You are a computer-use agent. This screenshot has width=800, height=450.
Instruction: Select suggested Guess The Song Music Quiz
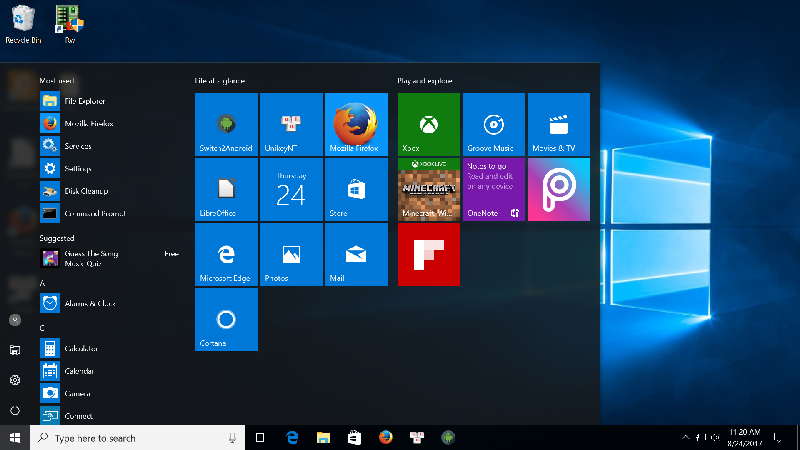[x=110, y=258]
